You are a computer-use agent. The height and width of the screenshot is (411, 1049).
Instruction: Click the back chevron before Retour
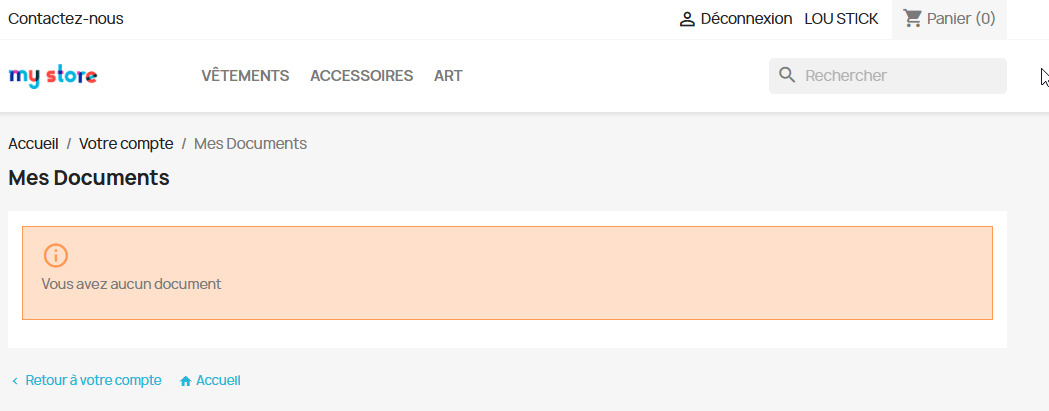[x=15, y=381]
